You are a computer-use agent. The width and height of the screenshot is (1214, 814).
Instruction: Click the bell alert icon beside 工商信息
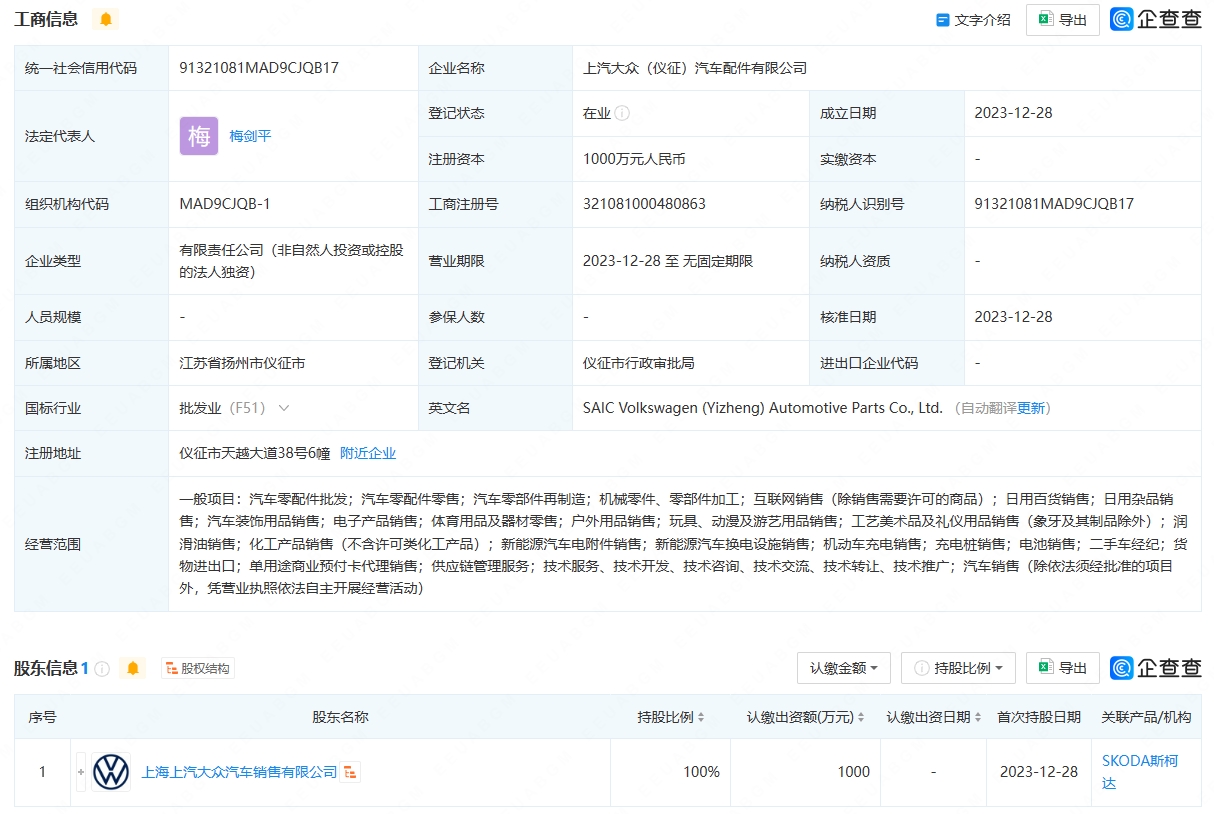coord(105,19)
